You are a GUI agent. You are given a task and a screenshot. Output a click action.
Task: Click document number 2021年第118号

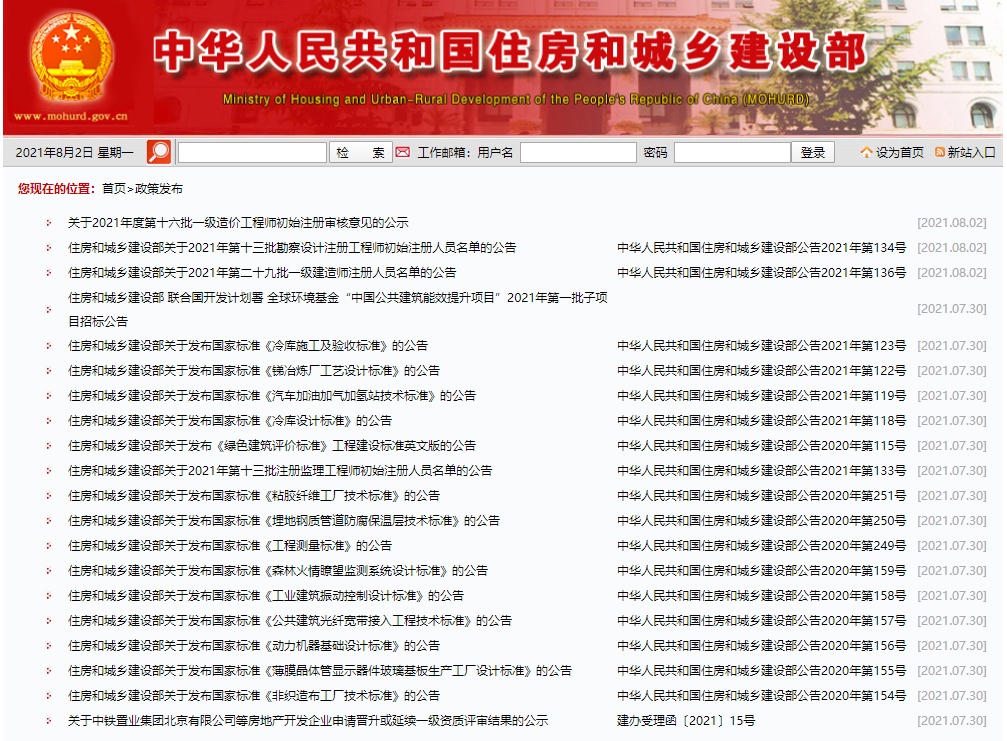pos(761,421)
